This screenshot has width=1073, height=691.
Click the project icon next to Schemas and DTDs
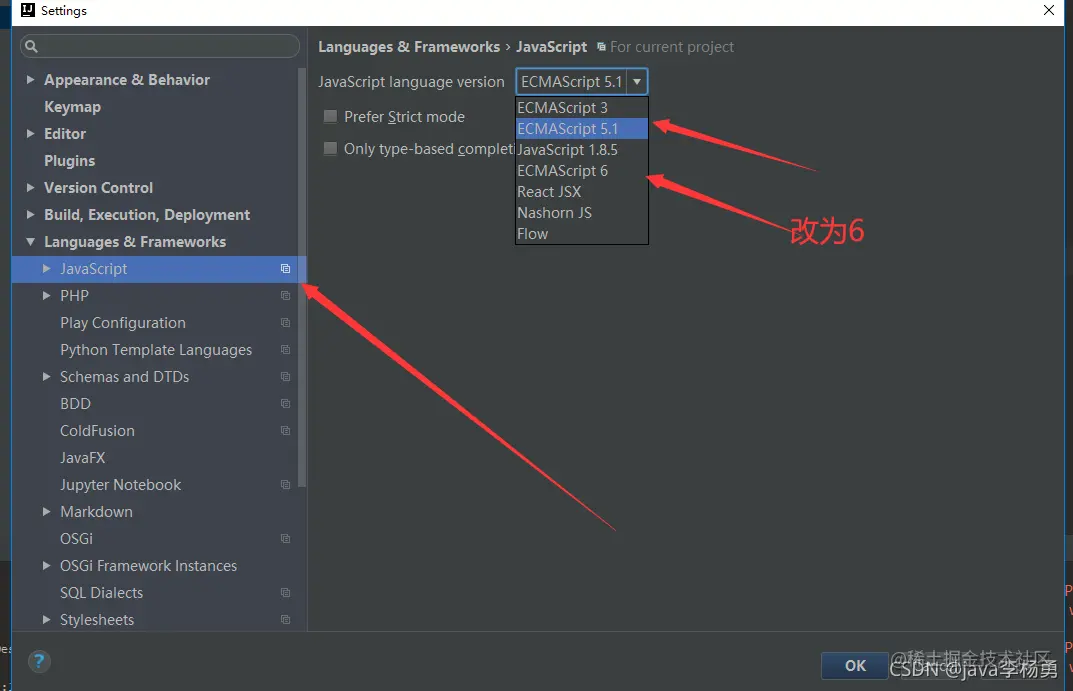pos(285,377)
